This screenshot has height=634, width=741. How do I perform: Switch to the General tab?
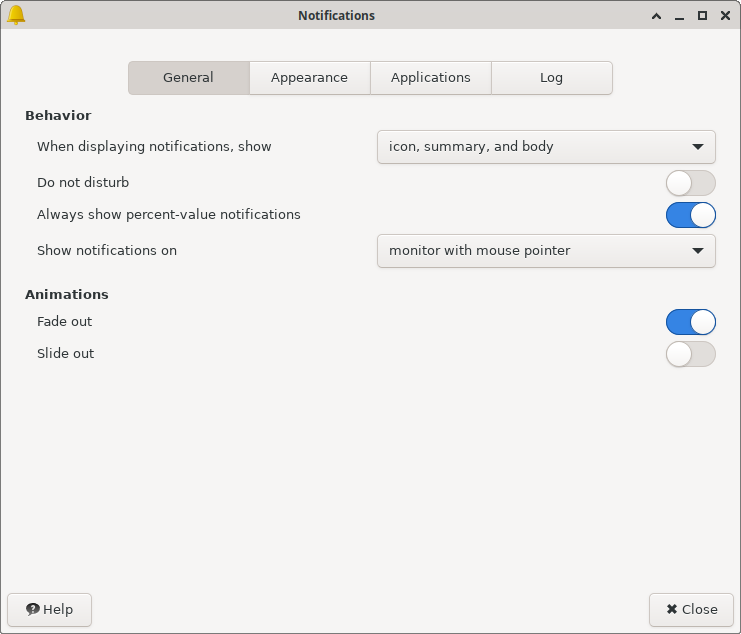click(189, 78)
